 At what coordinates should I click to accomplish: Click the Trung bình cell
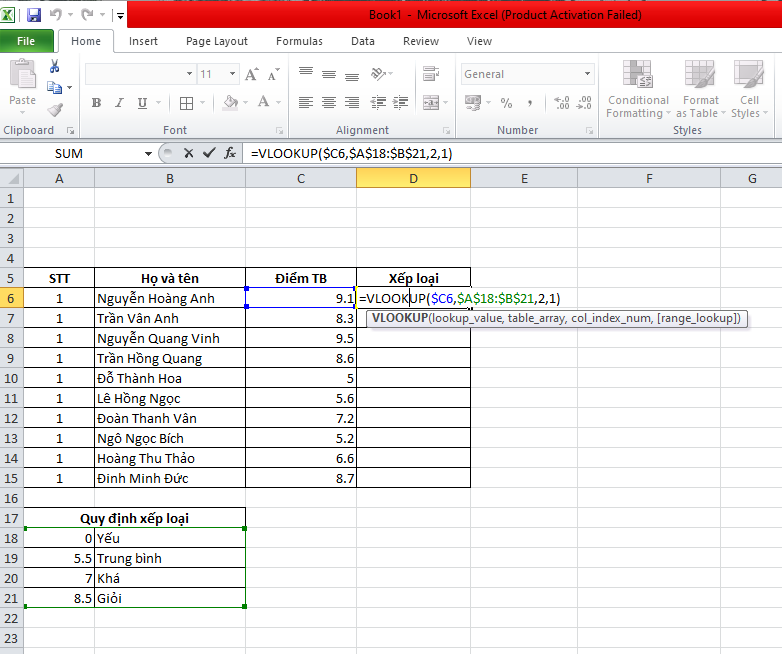[x=170, y=558]
